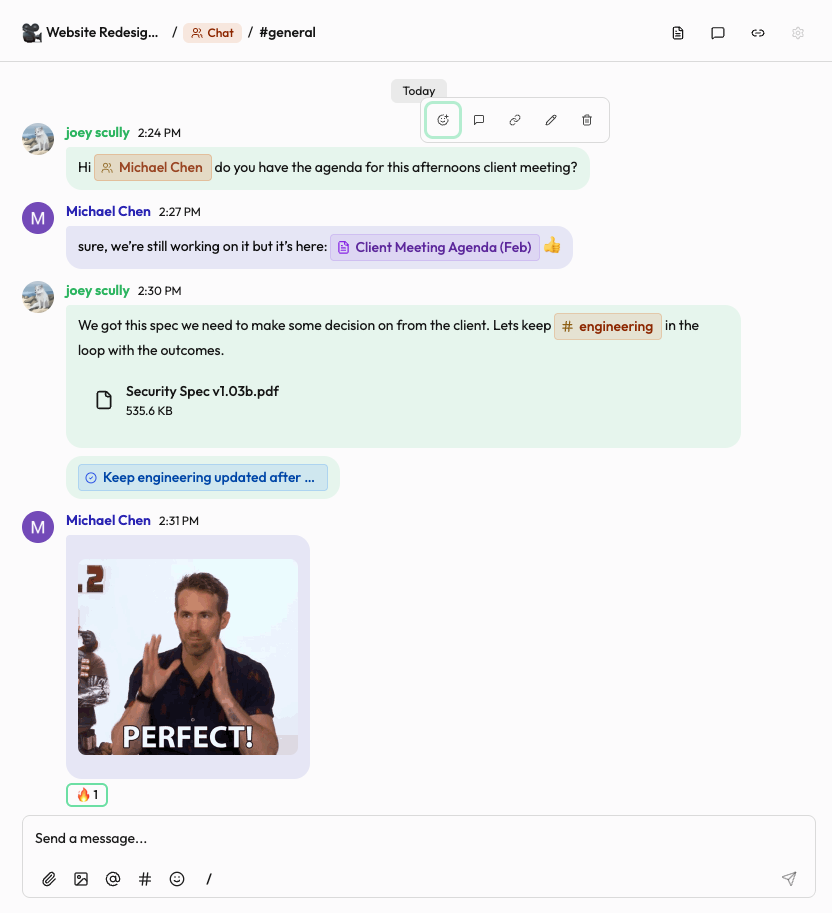Switch to the Chat tab in the breadcrumb

click(x=212, y=32)
